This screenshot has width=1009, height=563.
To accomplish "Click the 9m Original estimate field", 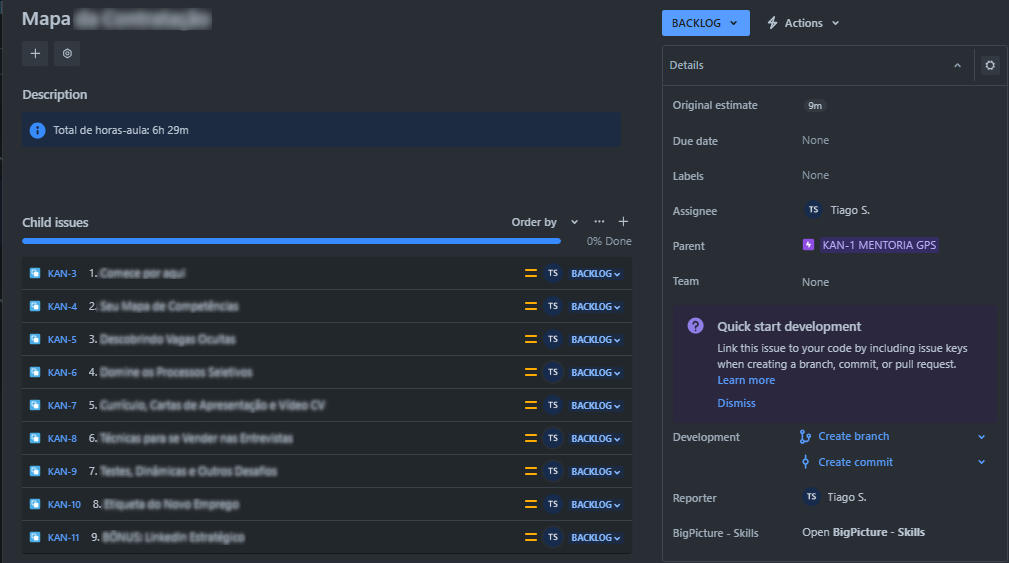I will click(815, 106).
